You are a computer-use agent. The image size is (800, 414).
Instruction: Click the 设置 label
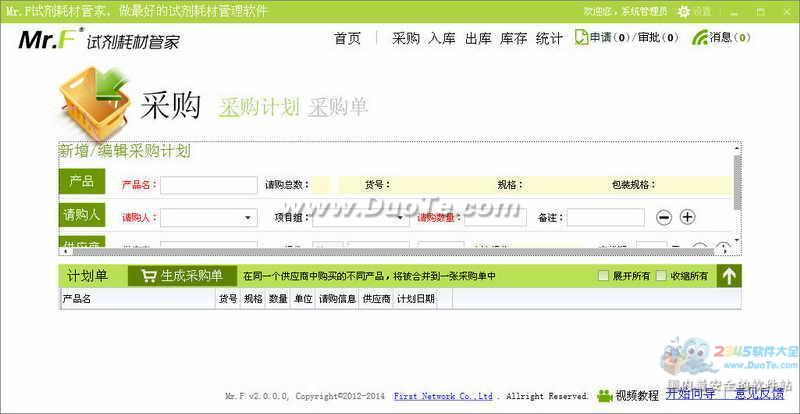click(x=702, y=11)
